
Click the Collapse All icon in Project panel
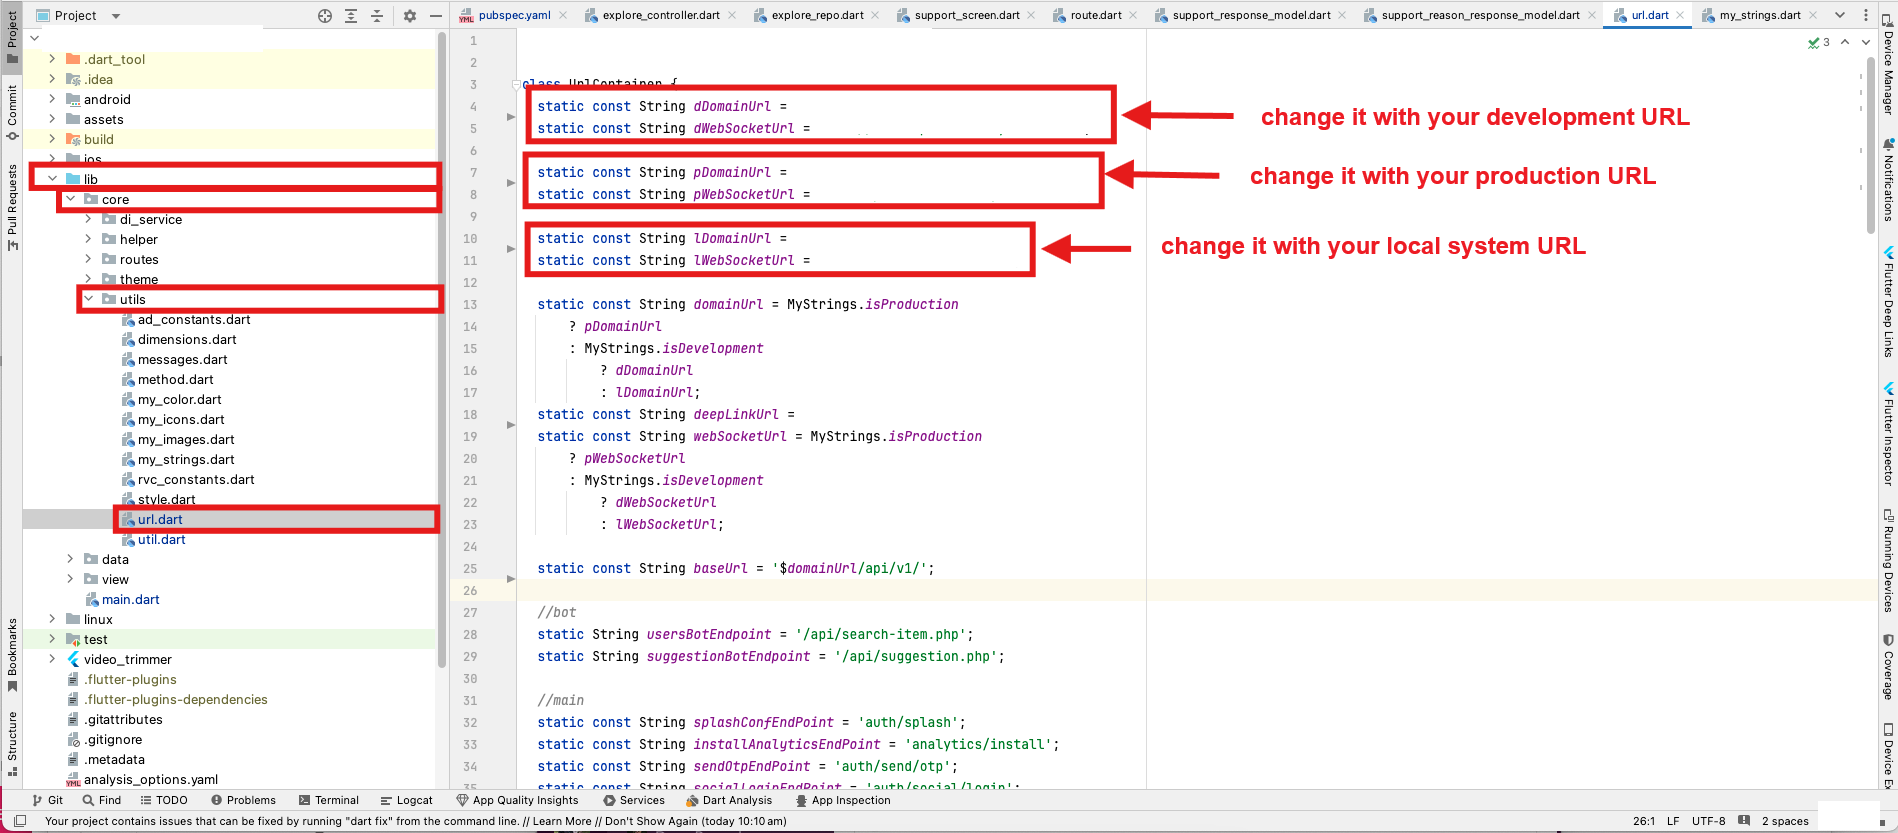click(377, 16)
